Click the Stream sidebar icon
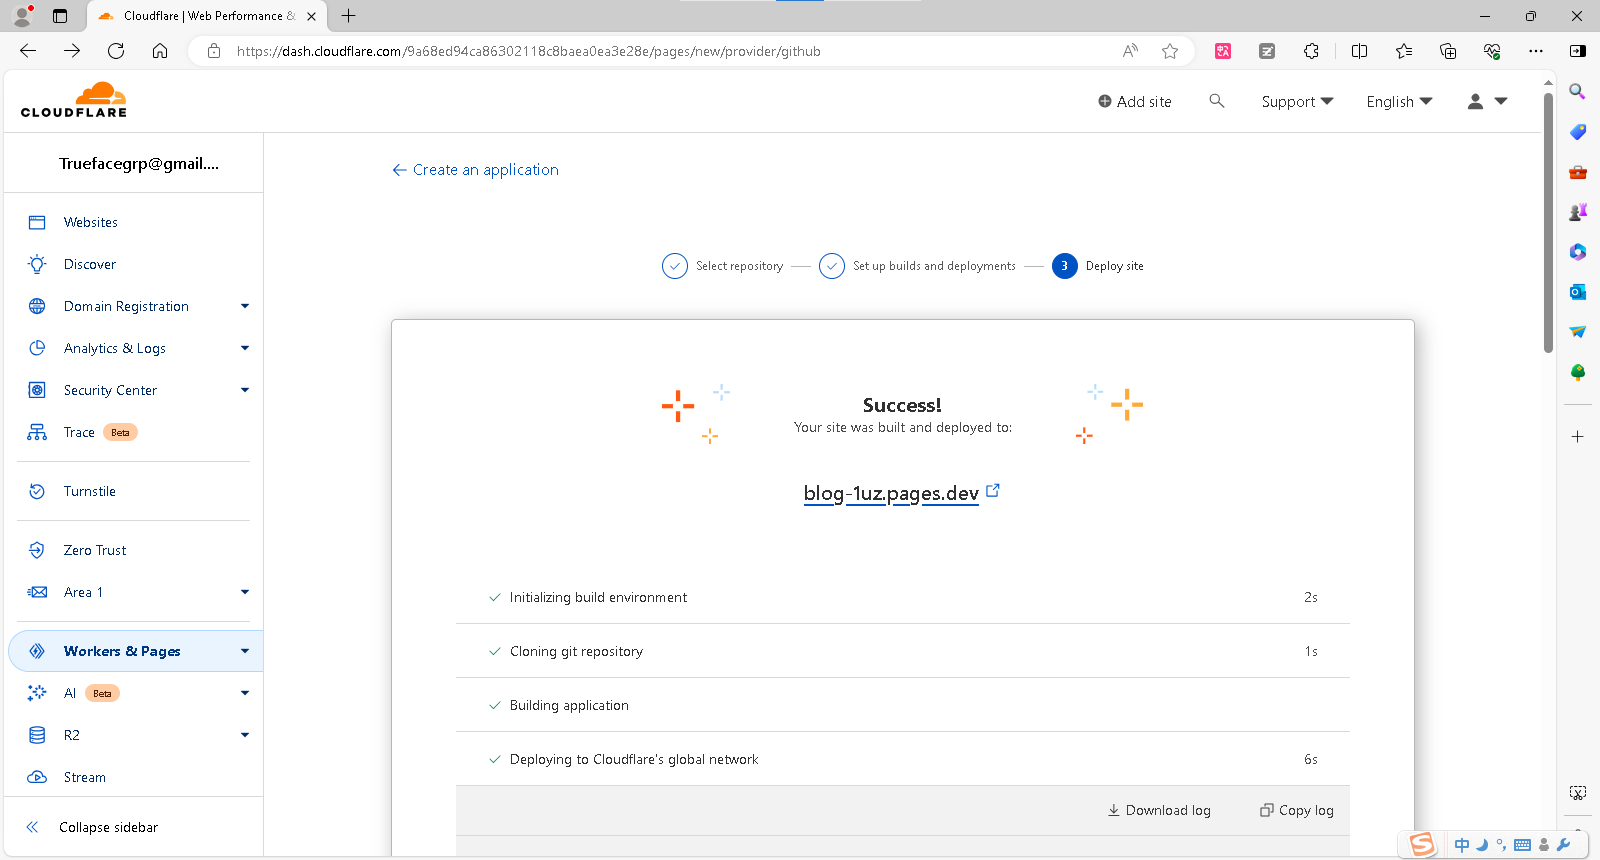The width and height of the screenshot is (1600, 860). point(37,777)
